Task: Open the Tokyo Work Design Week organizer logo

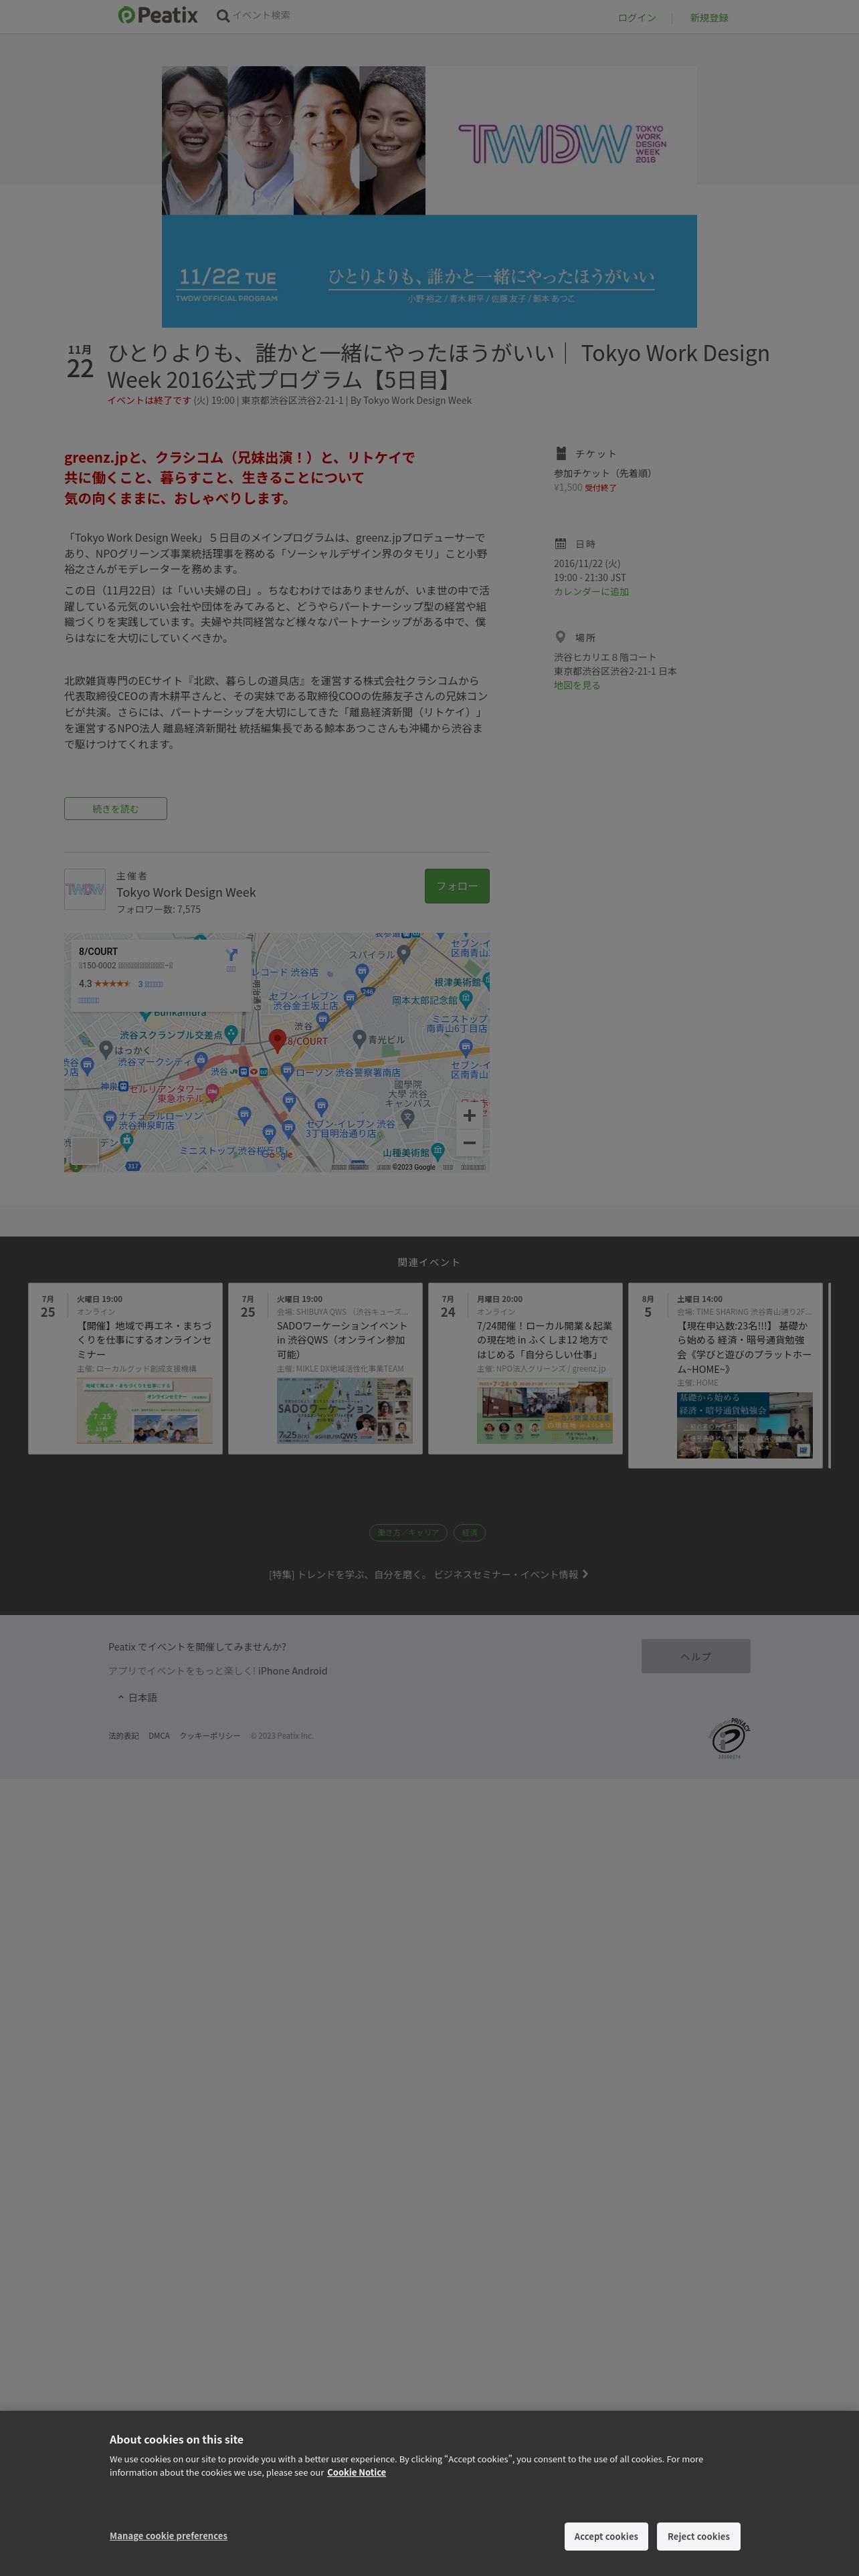Action: click(x=85, y=889)
